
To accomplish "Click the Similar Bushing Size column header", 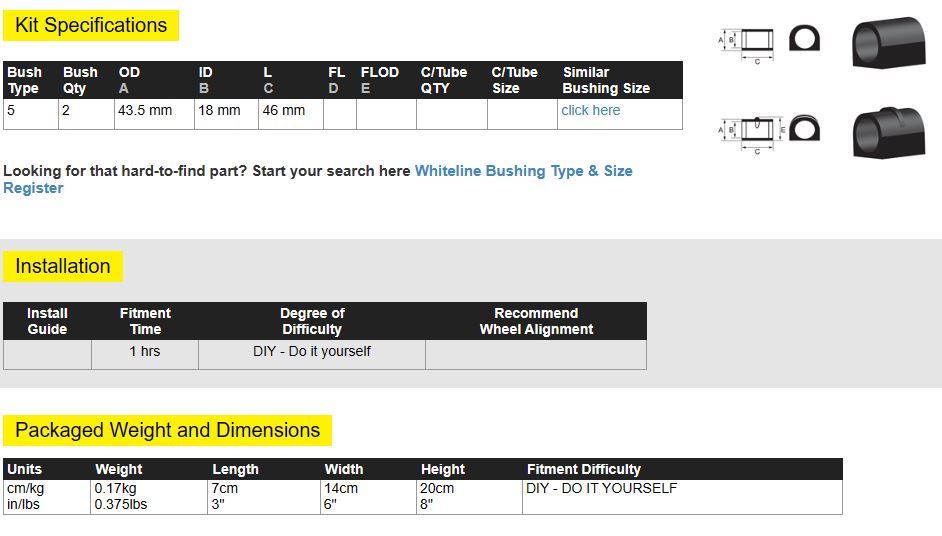I will point(606,80).
